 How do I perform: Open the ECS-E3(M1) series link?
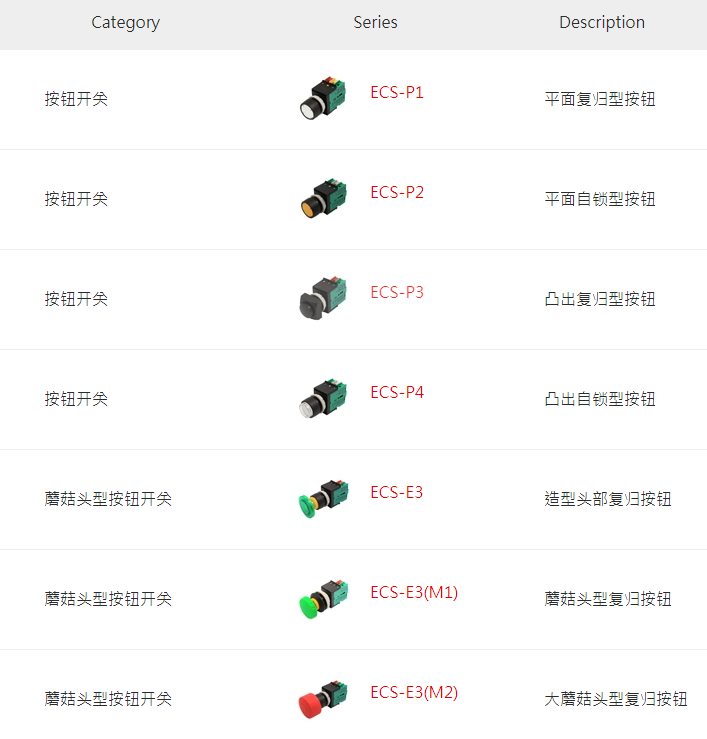point(414,592)
